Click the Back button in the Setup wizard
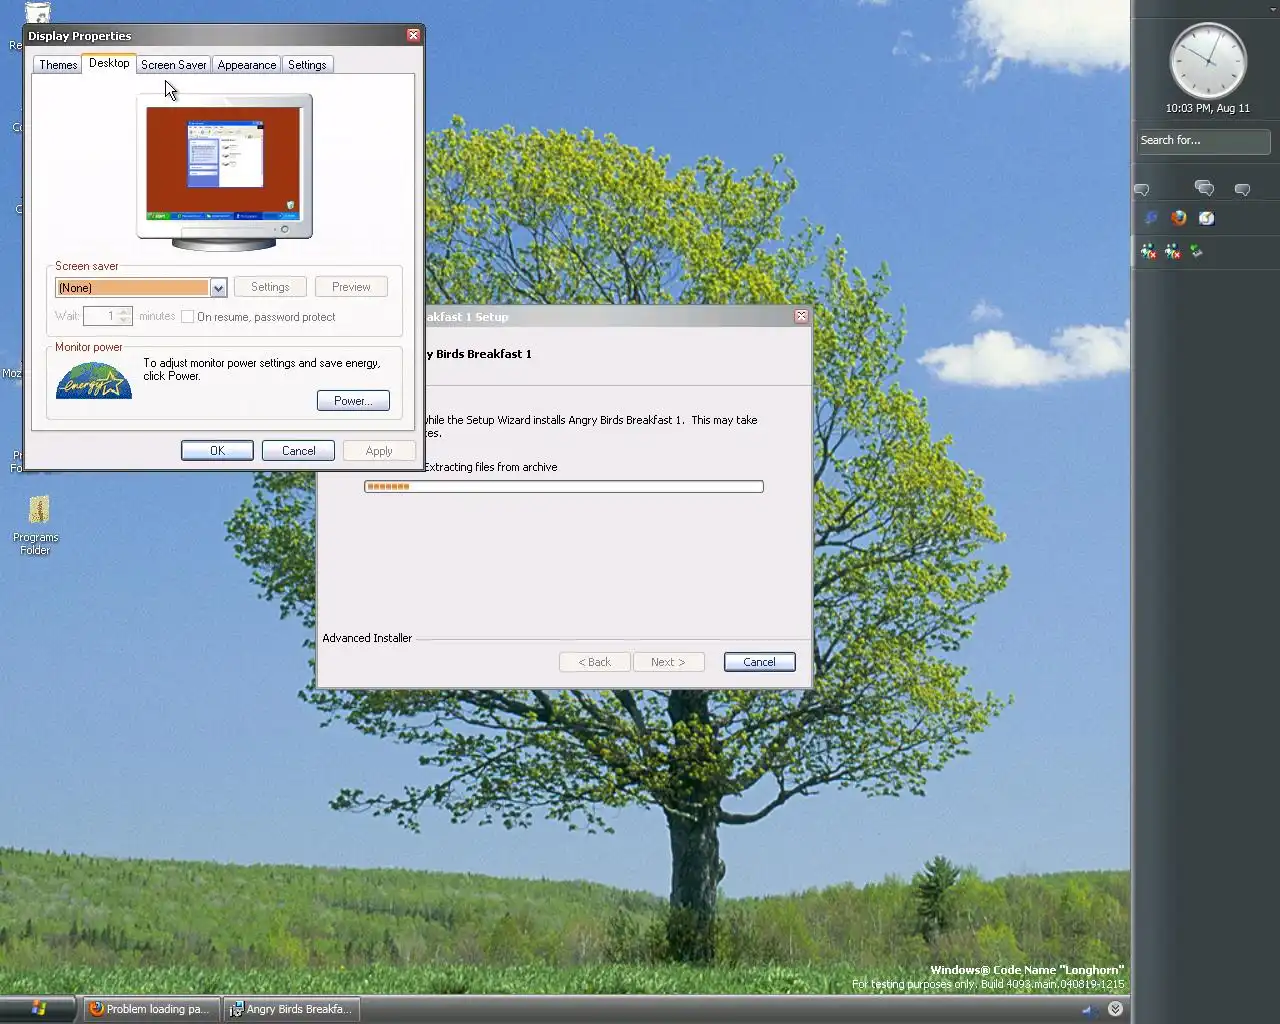Screen dimensions: 1280x1024 (595, 662)
